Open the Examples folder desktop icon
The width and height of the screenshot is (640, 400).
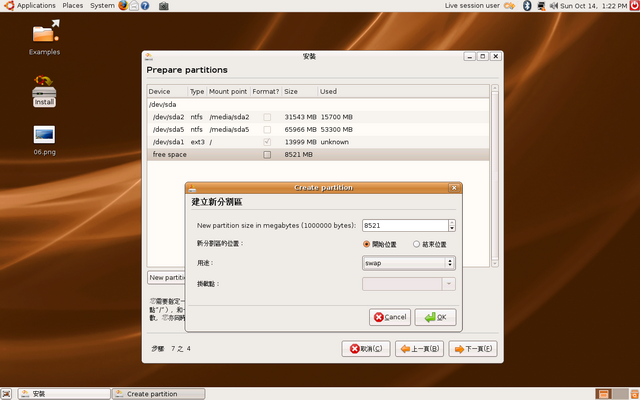[45, 37]
